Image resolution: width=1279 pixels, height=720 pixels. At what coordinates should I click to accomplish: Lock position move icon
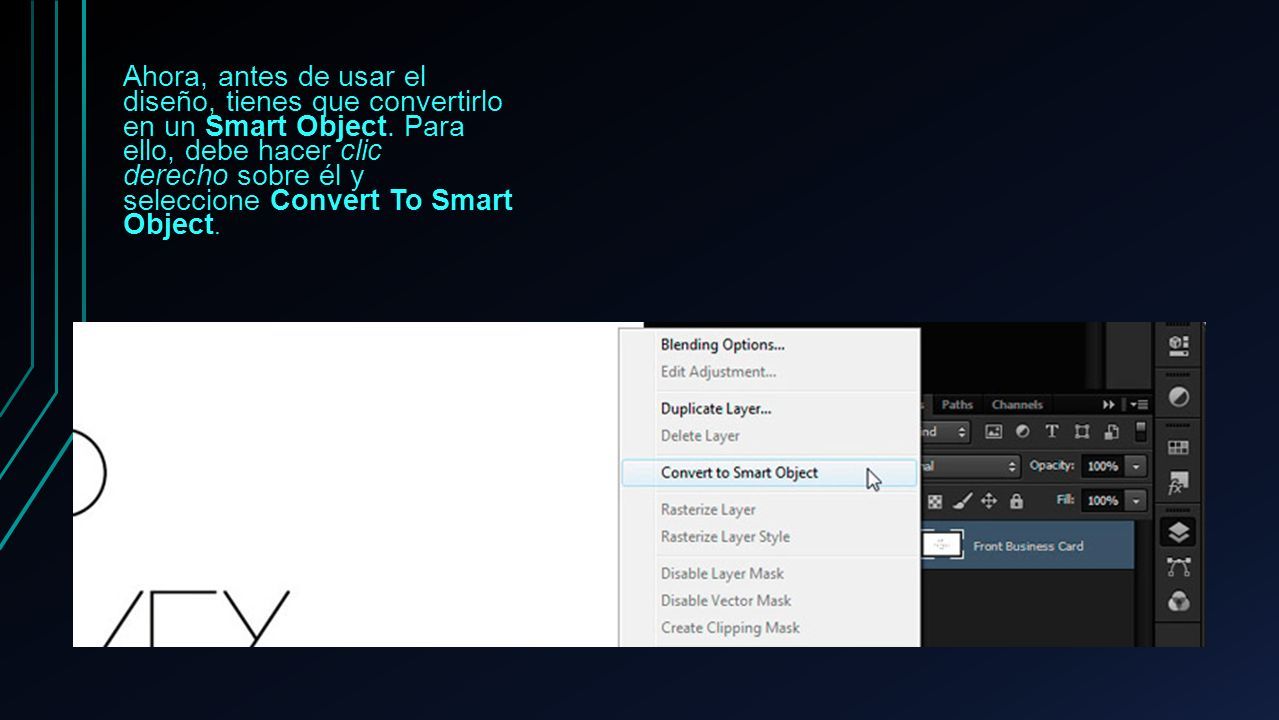[x=989, y=501]
